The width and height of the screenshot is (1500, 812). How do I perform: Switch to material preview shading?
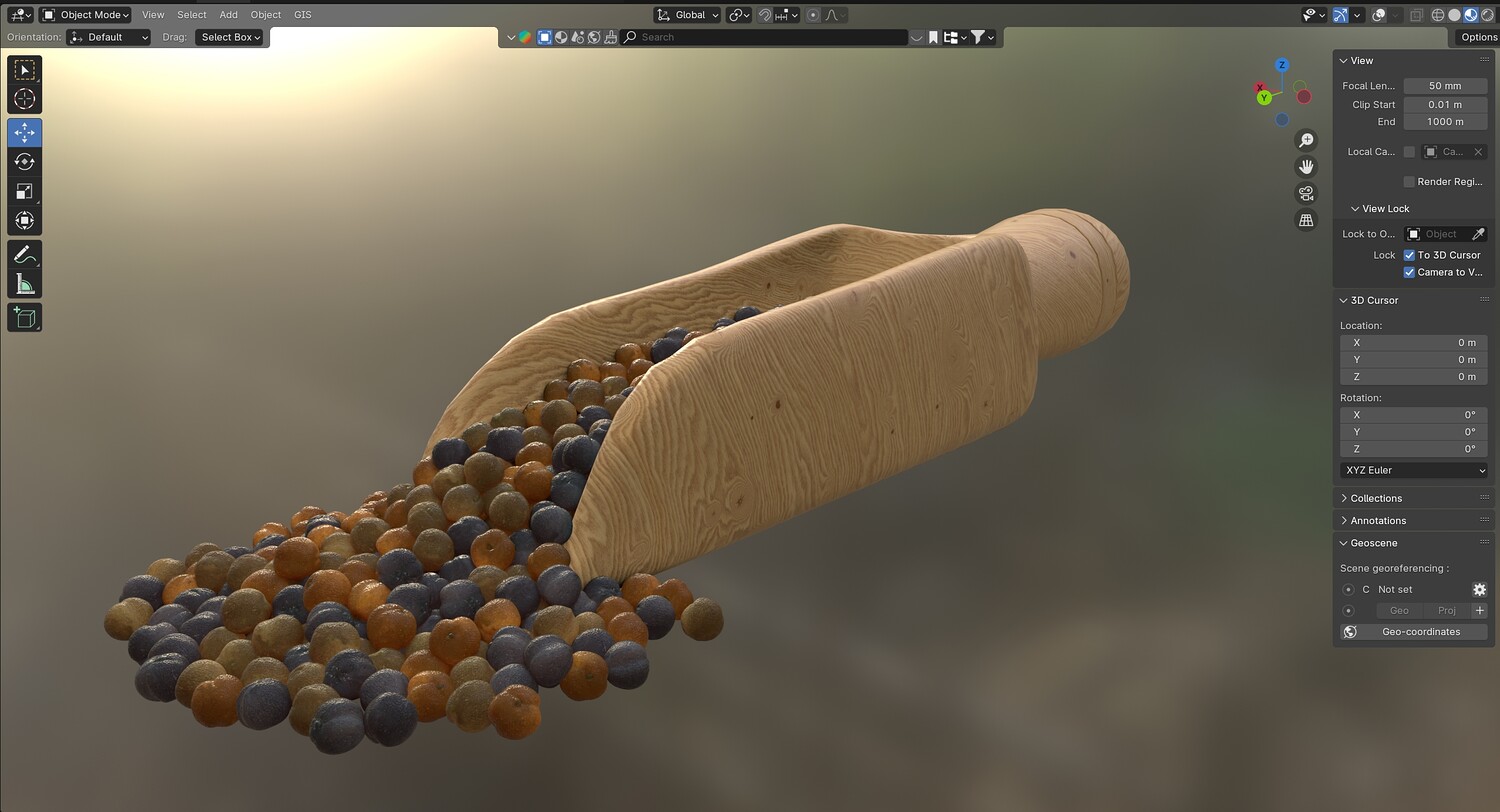pos(1470,15)
